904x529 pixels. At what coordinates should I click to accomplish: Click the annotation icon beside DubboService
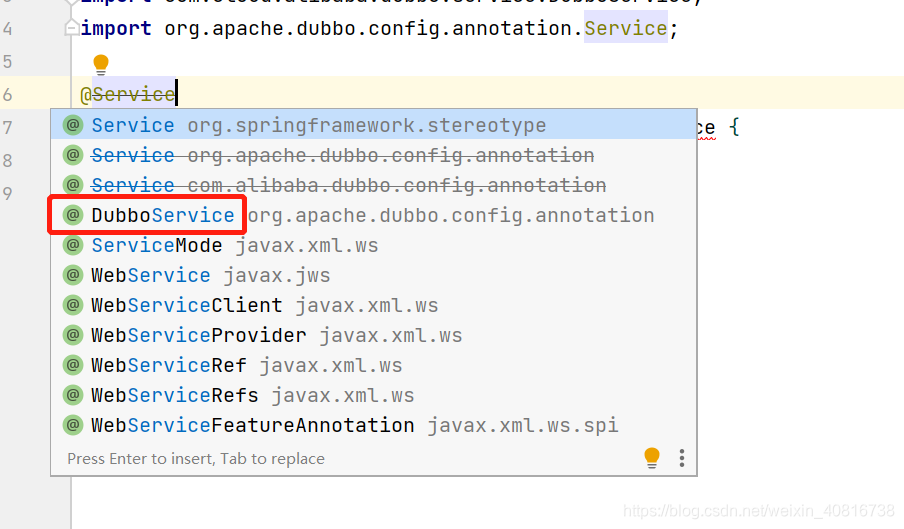pos(73,215)
